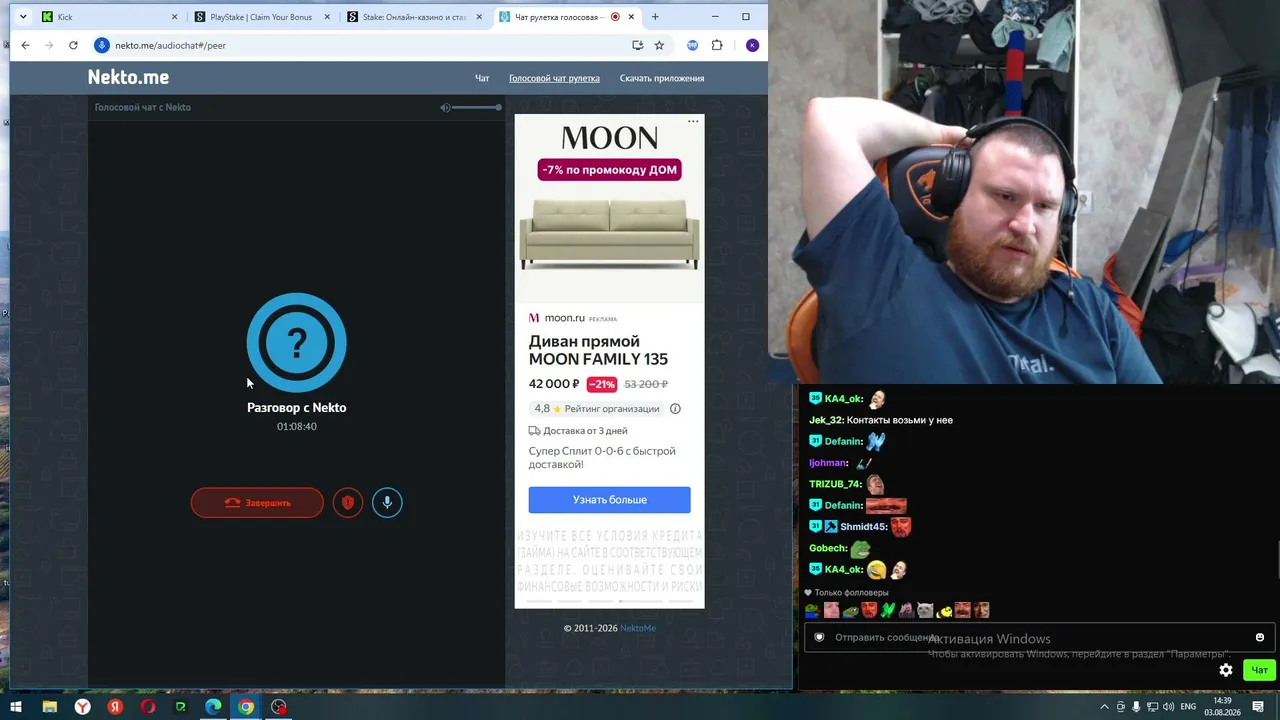Open the Chrome profile avatar

[x=752, y=45]
